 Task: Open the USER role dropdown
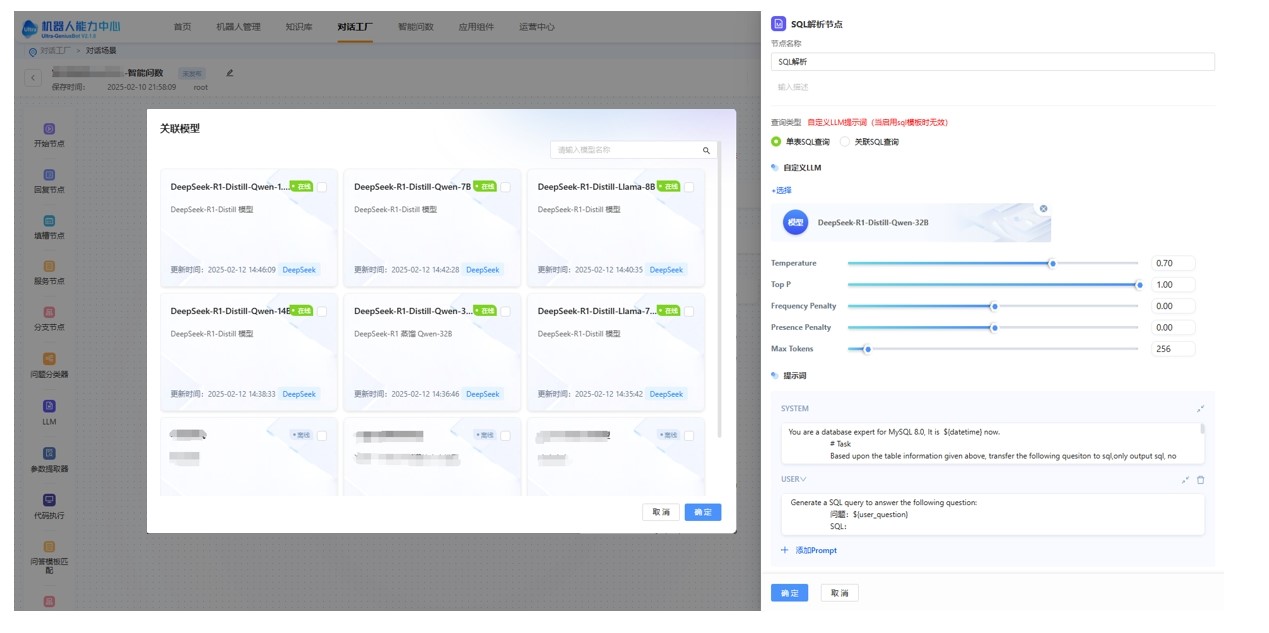coord(794,479)
